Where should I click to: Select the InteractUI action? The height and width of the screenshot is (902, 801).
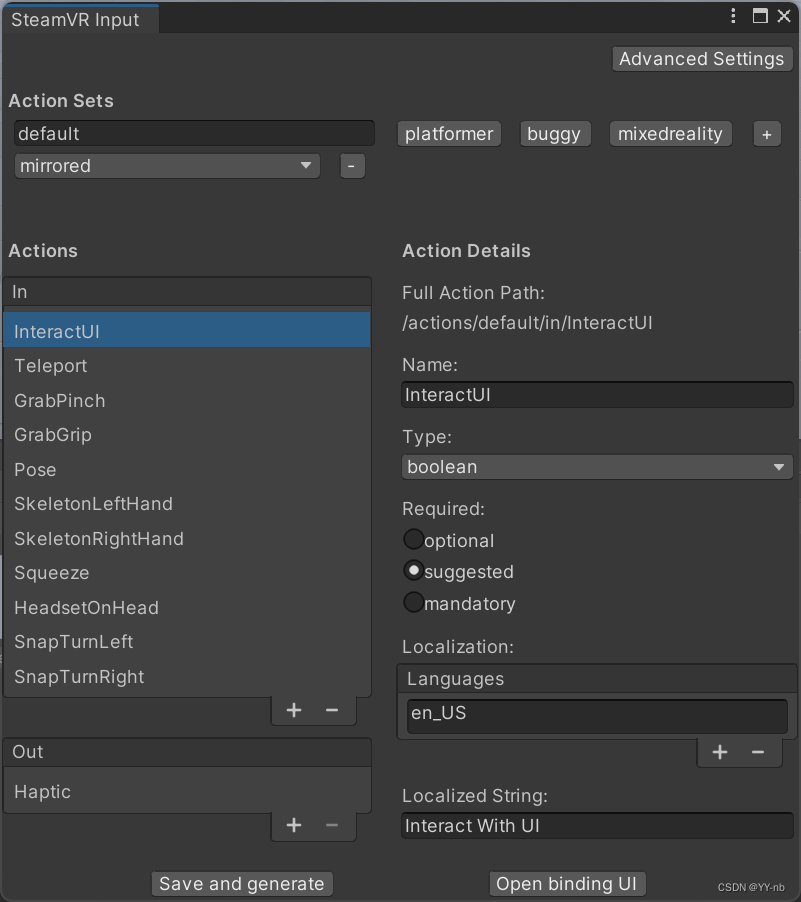pos(186,330)
